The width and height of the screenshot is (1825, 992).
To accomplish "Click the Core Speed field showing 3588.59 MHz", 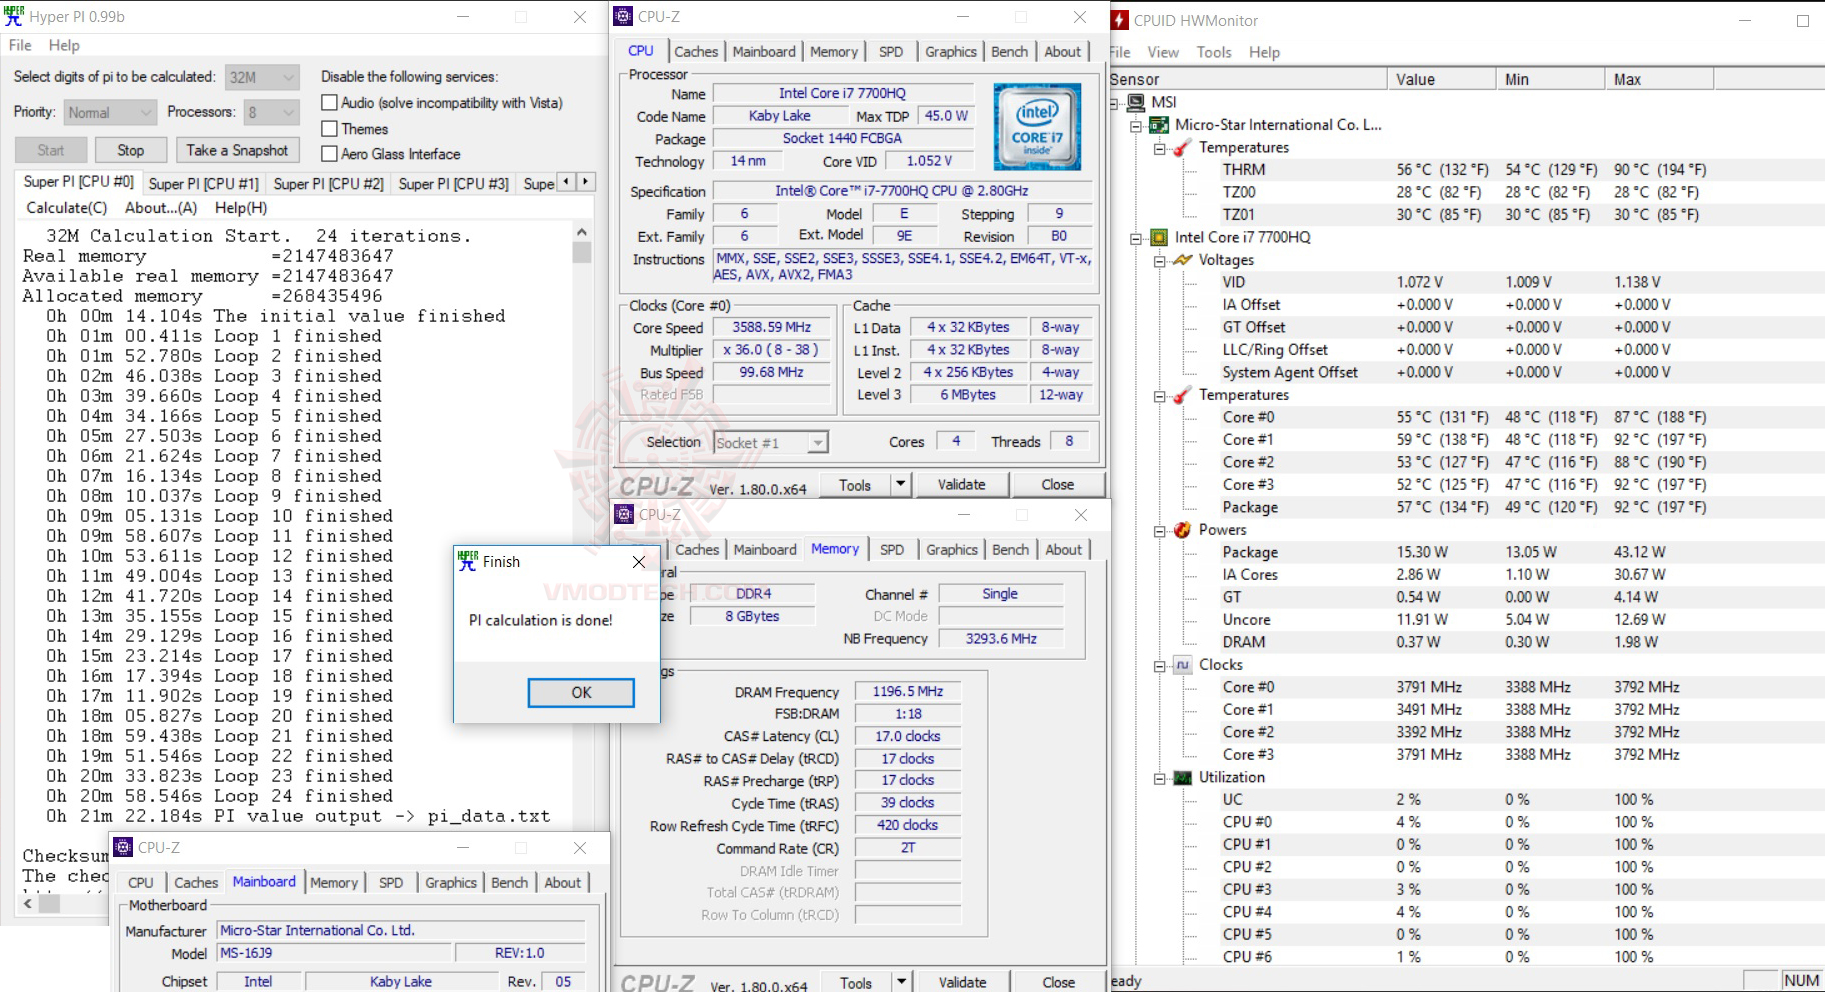I will tap(771, 327).
